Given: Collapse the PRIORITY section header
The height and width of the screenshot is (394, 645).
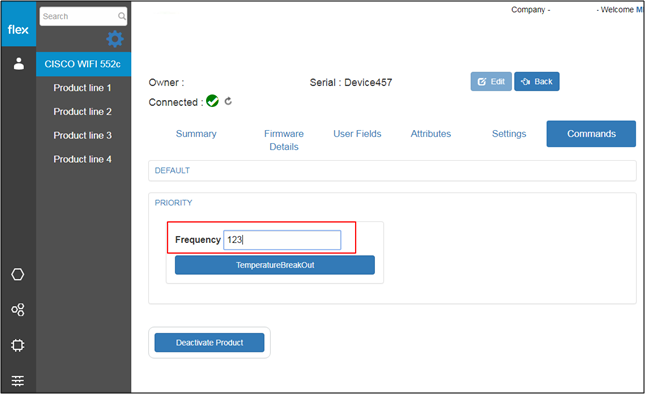Looking at the screenshot, I should [x=173, y=203].
